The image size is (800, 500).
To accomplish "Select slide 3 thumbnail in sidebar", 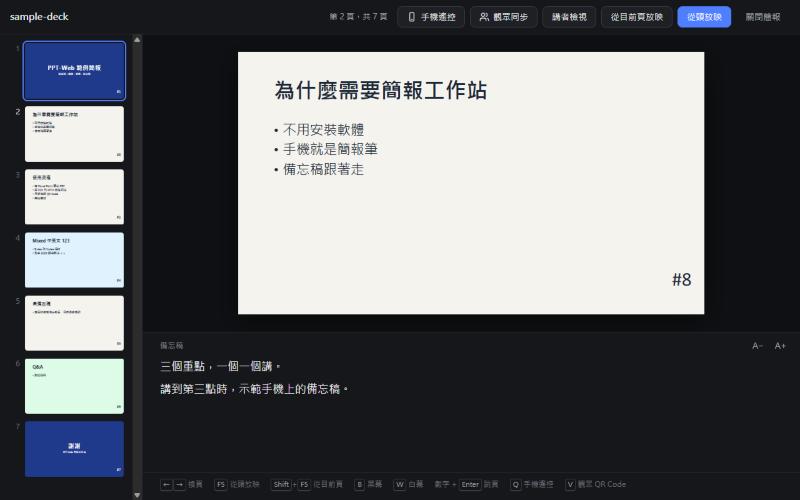I will (74, 197).
